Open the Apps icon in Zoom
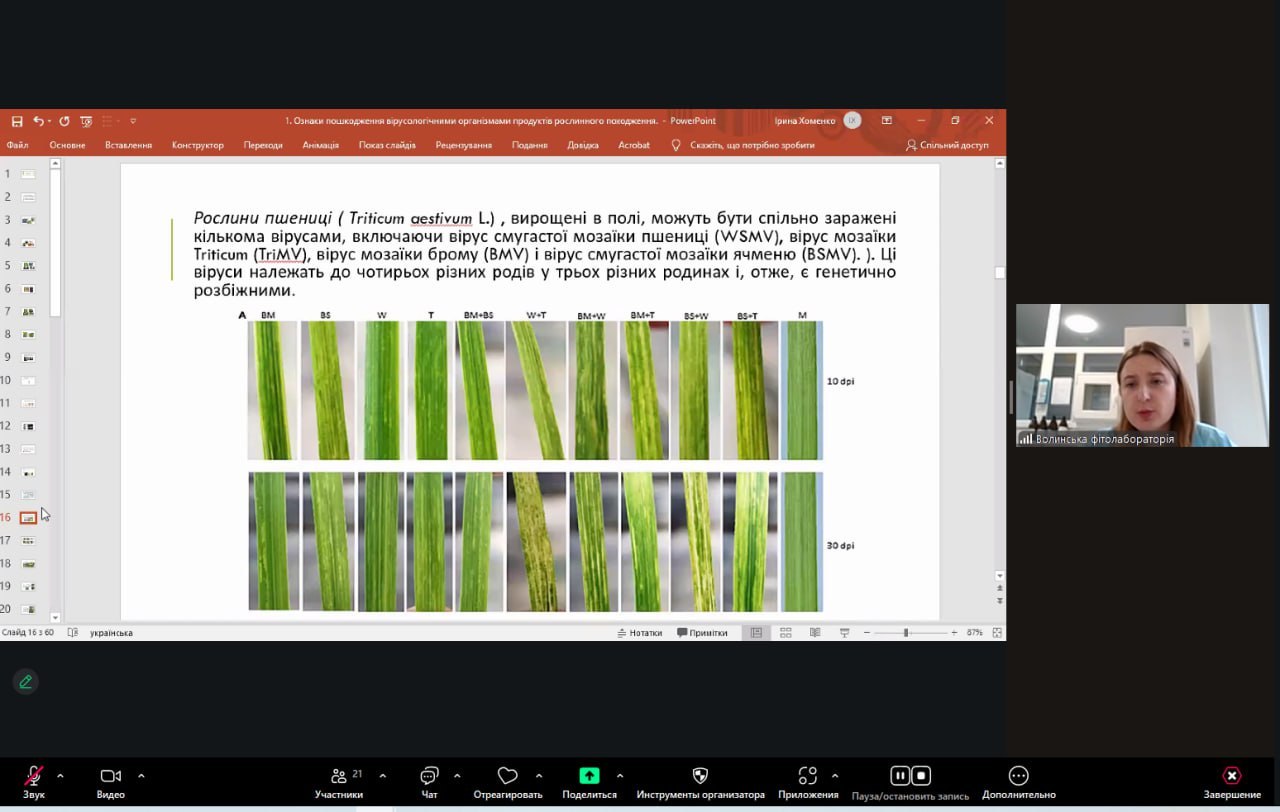1280x812 pixels. coord(808,776)
